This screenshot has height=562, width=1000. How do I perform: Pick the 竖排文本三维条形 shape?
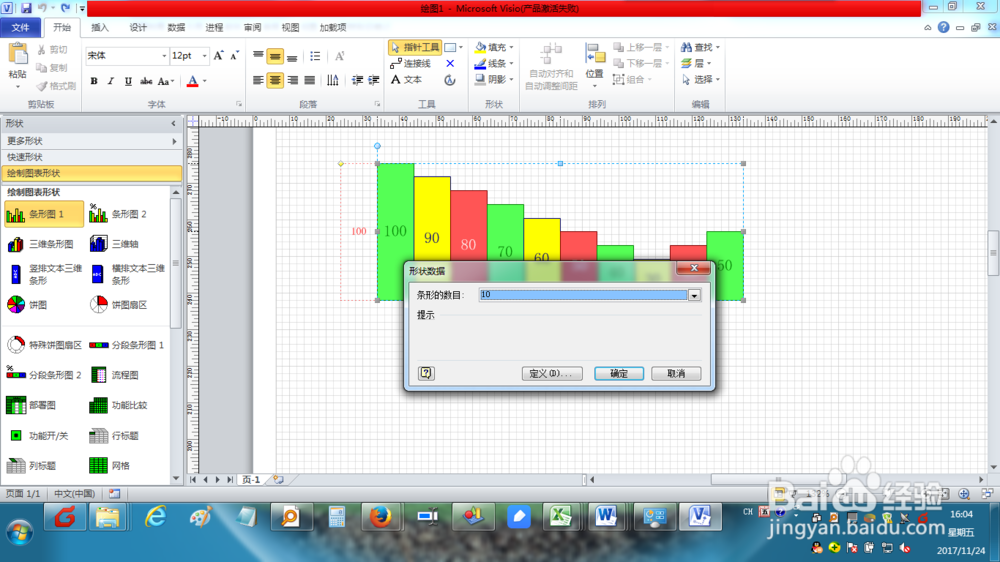tap(44, 274)
